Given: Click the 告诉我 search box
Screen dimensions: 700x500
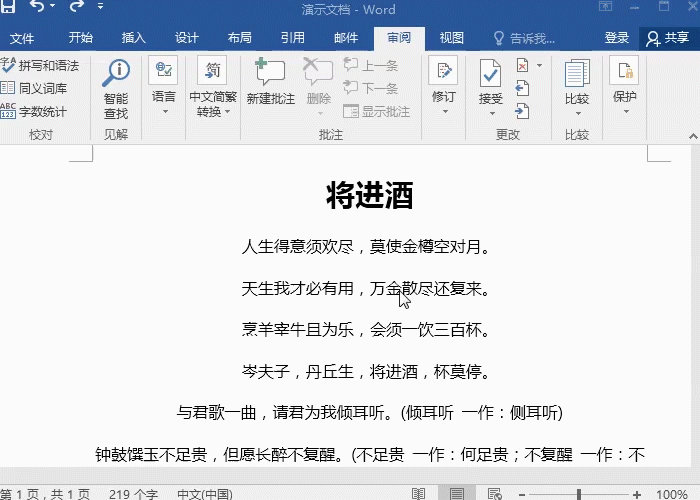Looking at the screenshot, I should point(525,39).
